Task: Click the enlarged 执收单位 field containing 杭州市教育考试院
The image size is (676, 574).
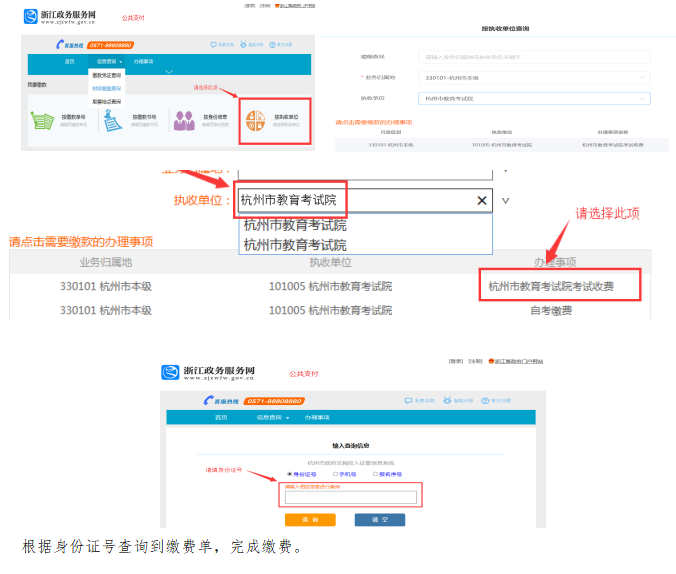Action: [x=365, y=200]
